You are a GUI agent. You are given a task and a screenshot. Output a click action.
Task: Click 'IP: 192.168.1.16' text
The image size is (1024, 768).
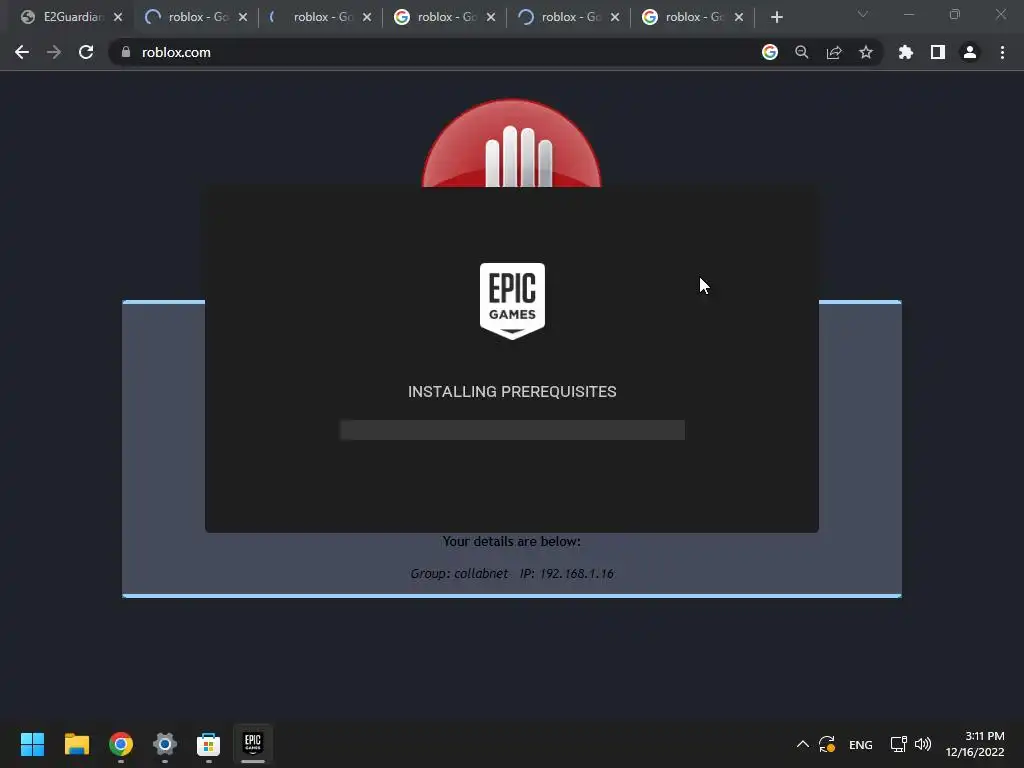567,573
